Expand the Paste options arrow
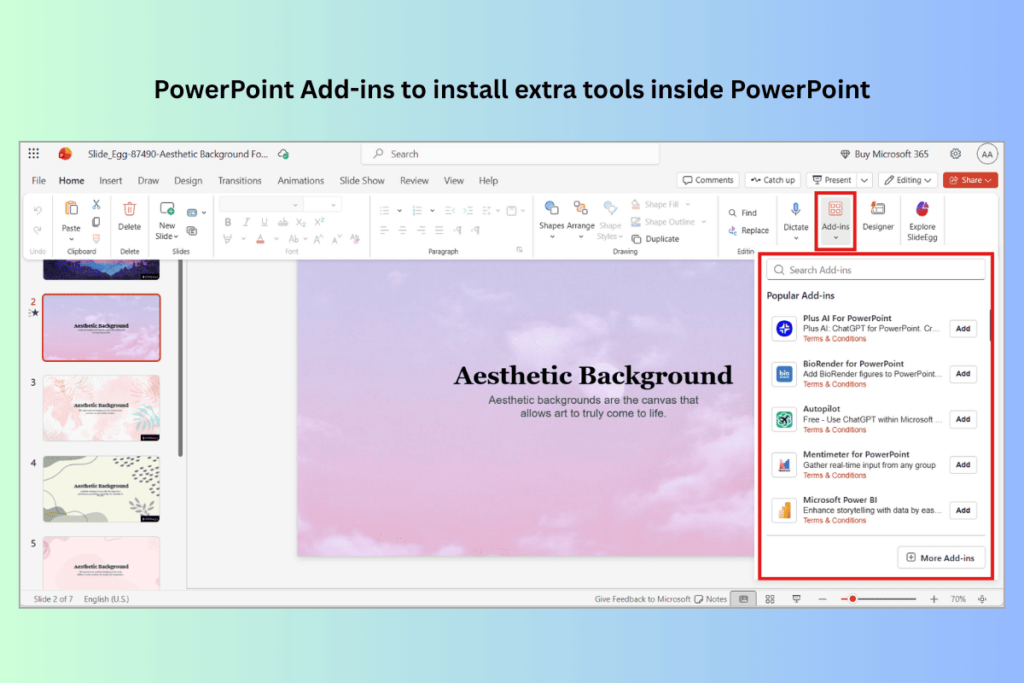Image resolution: width=1024 pixels, height=683 pixels. [x=71, y=240]
